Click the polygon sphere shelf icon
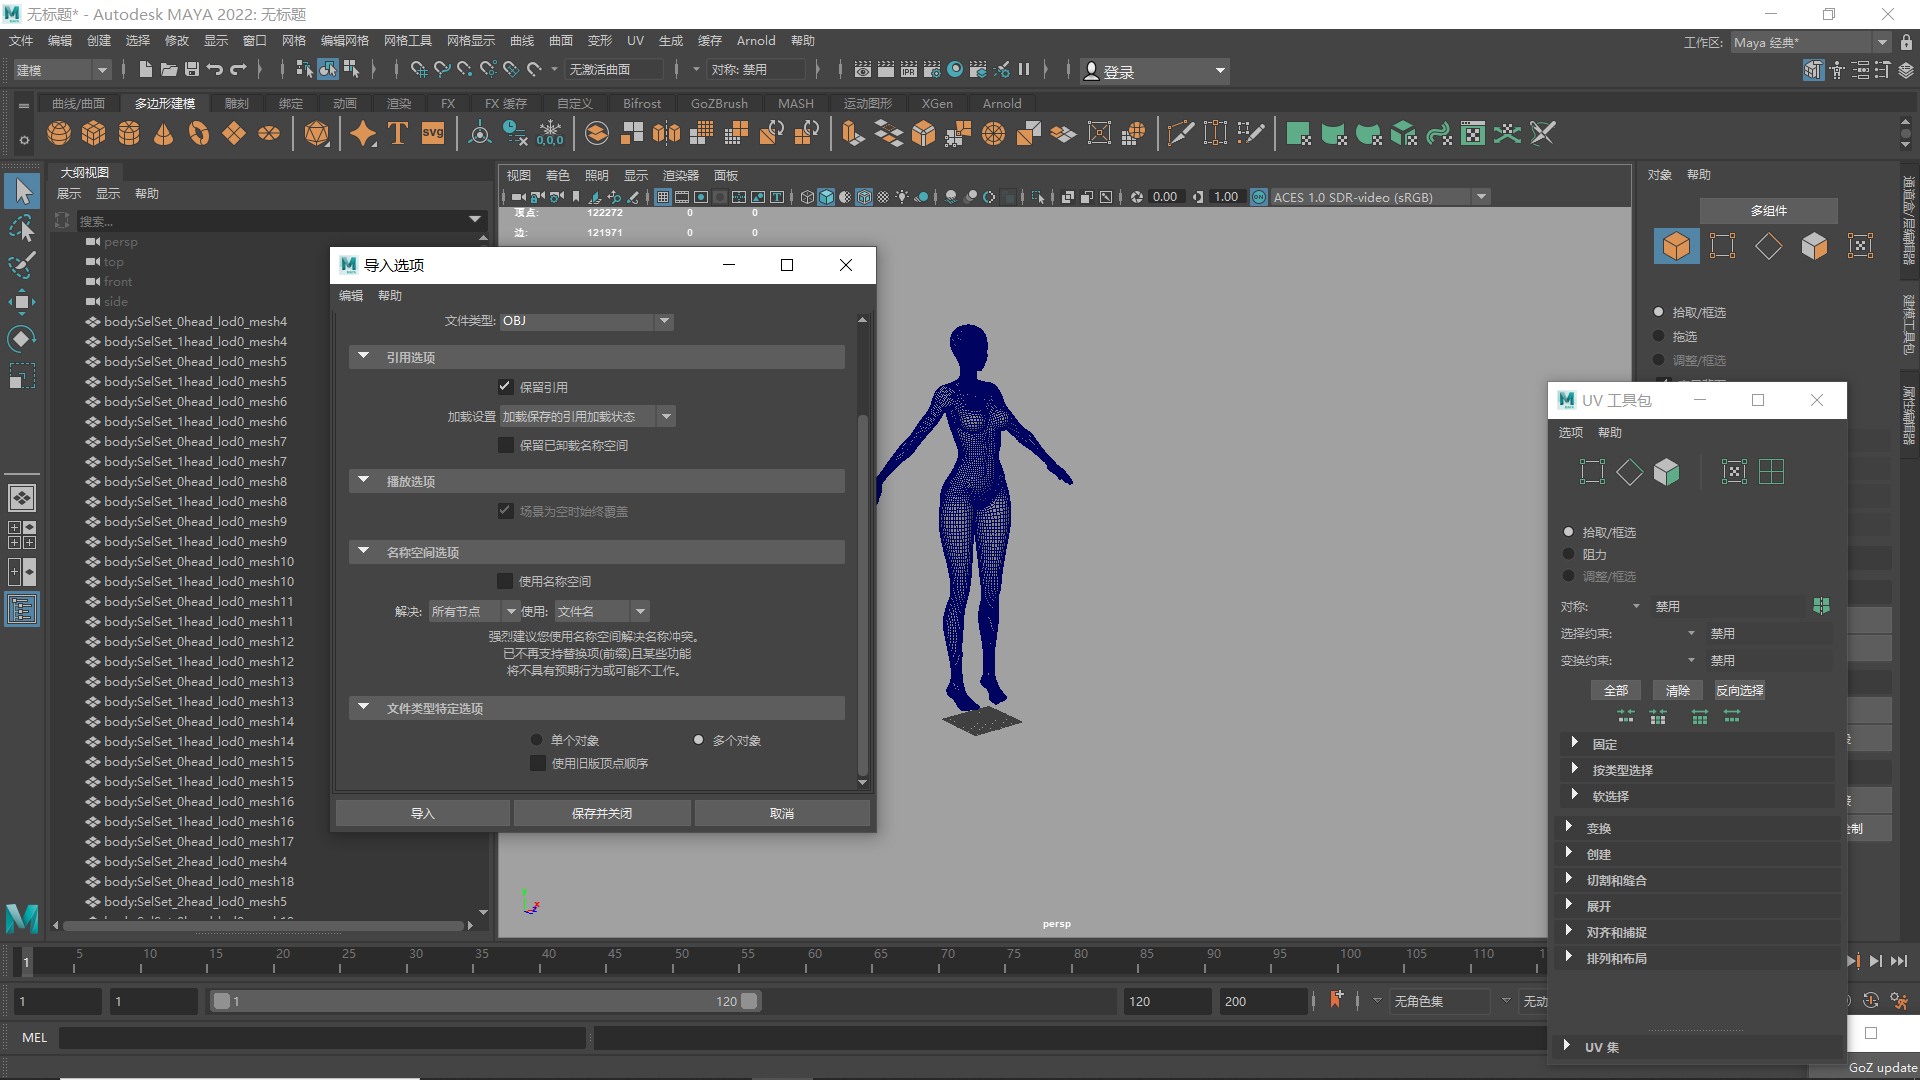Viewport: 1920px width, 1080px height. [x=59, y=133]
